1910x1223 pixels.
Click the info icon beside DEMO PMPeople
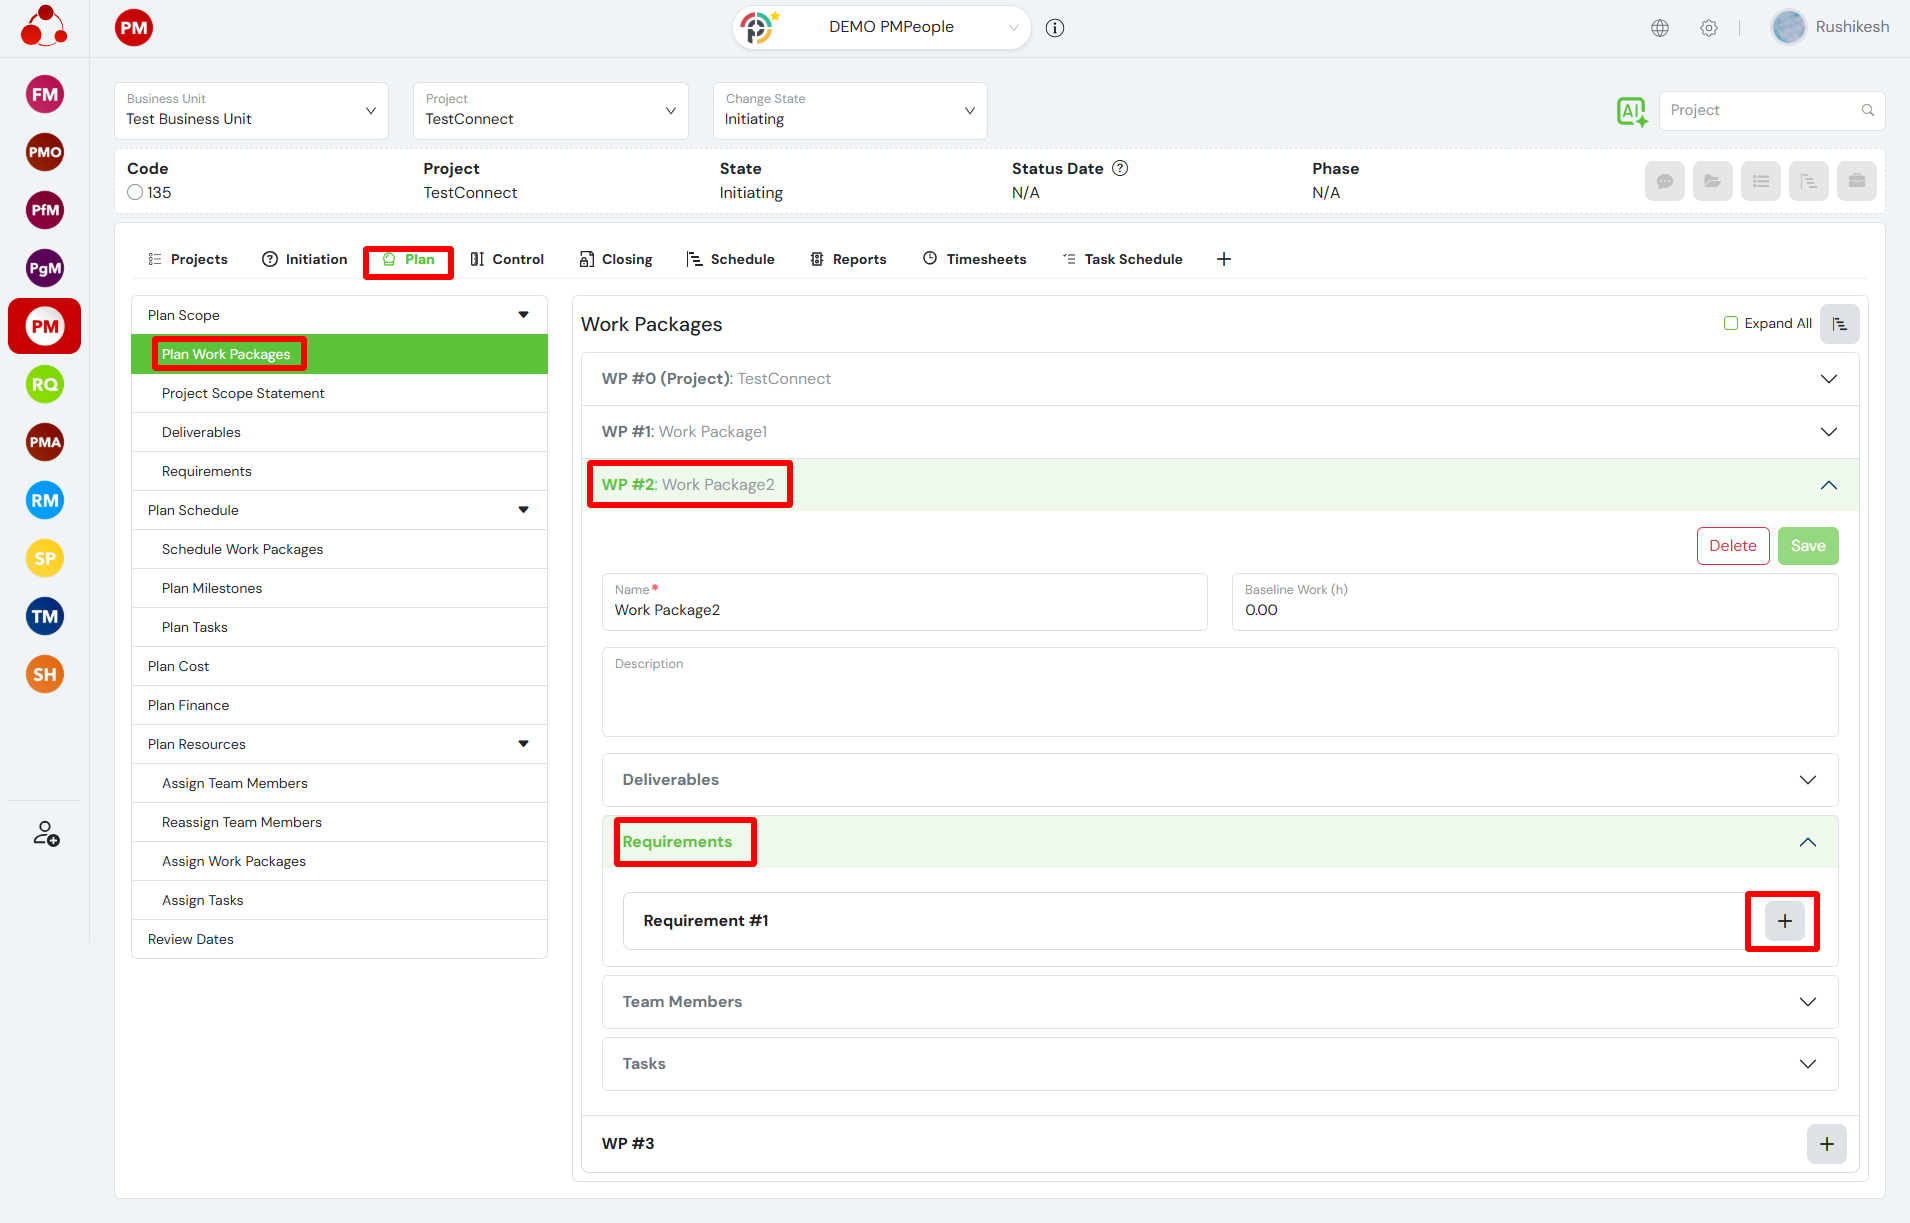coord(1055,28)
